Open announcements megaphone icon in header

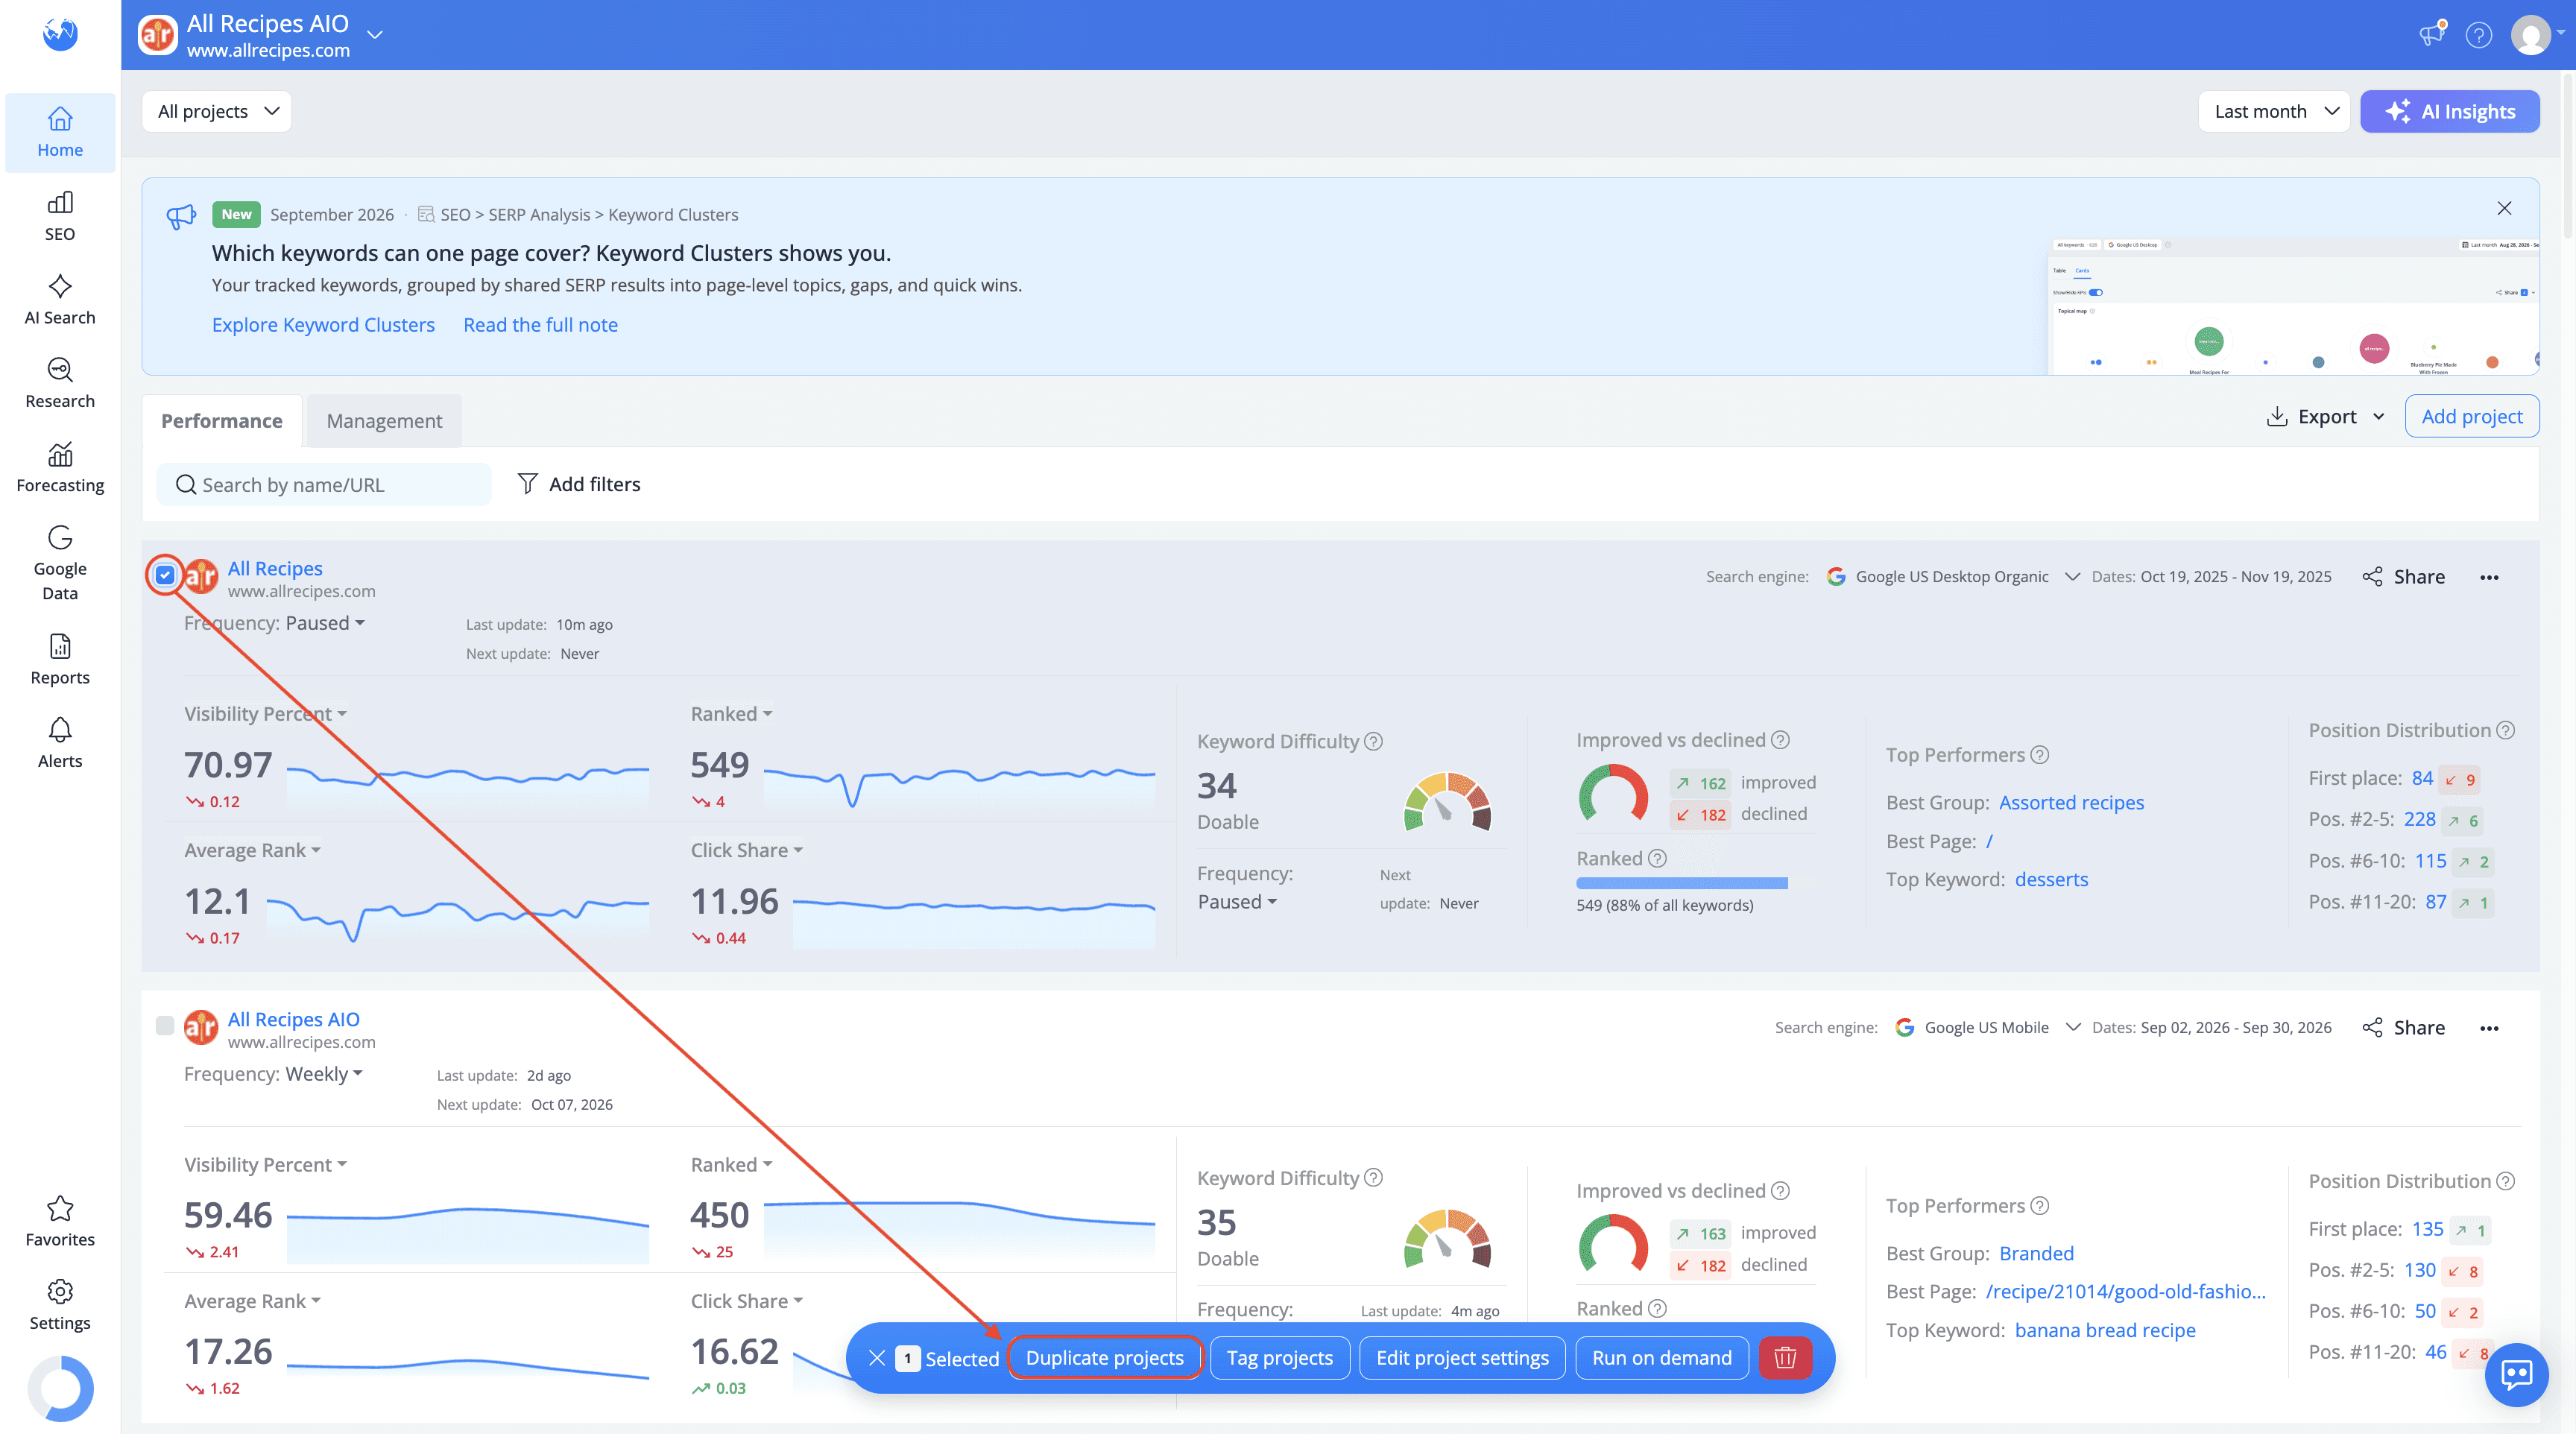2432,35
